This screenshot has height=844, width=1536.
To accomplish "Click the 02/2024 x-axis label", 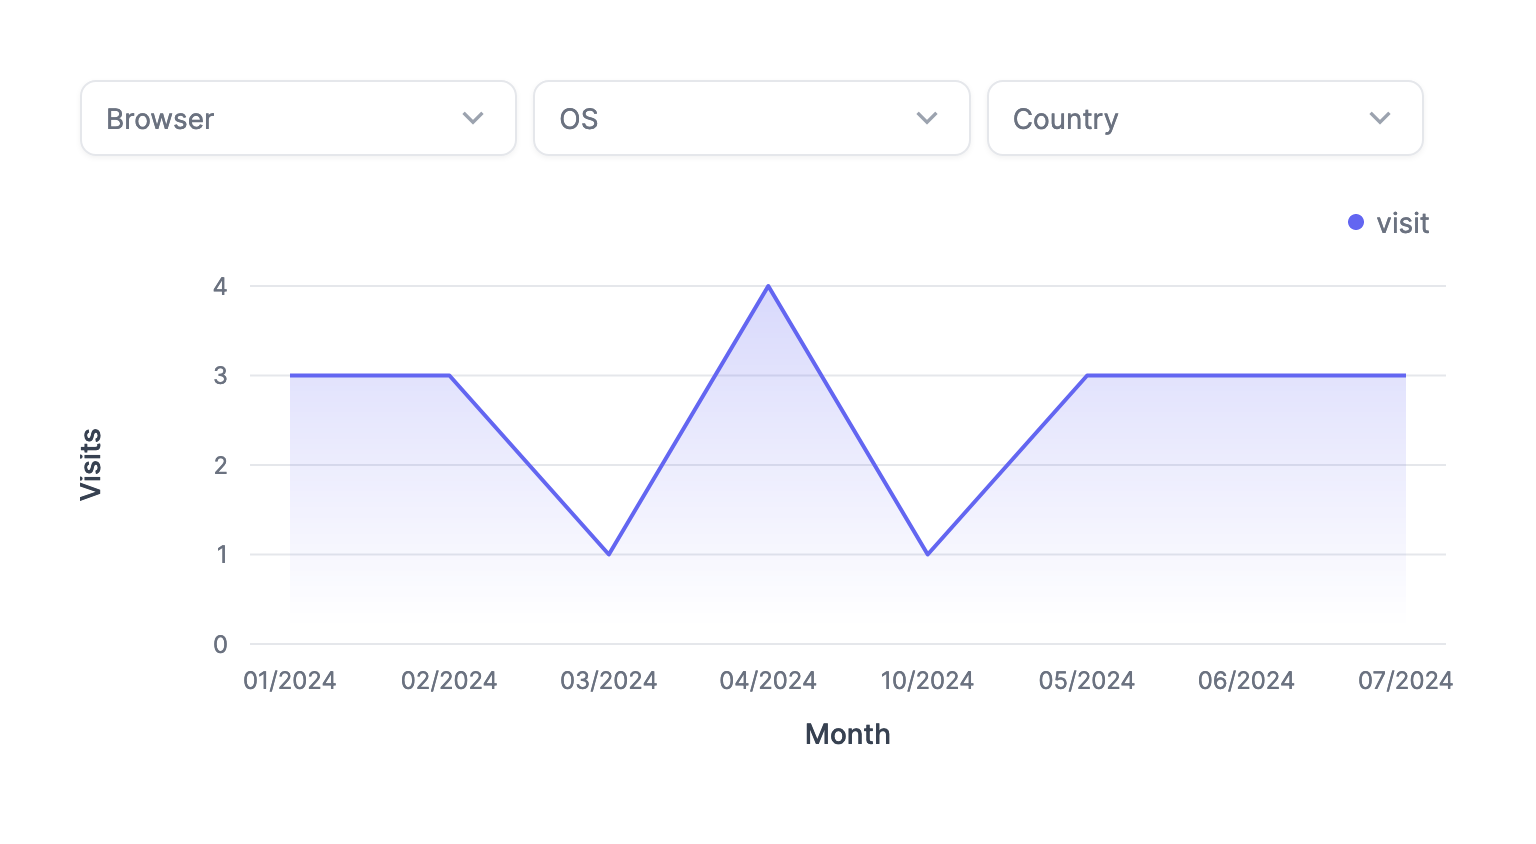I will 449,681.
